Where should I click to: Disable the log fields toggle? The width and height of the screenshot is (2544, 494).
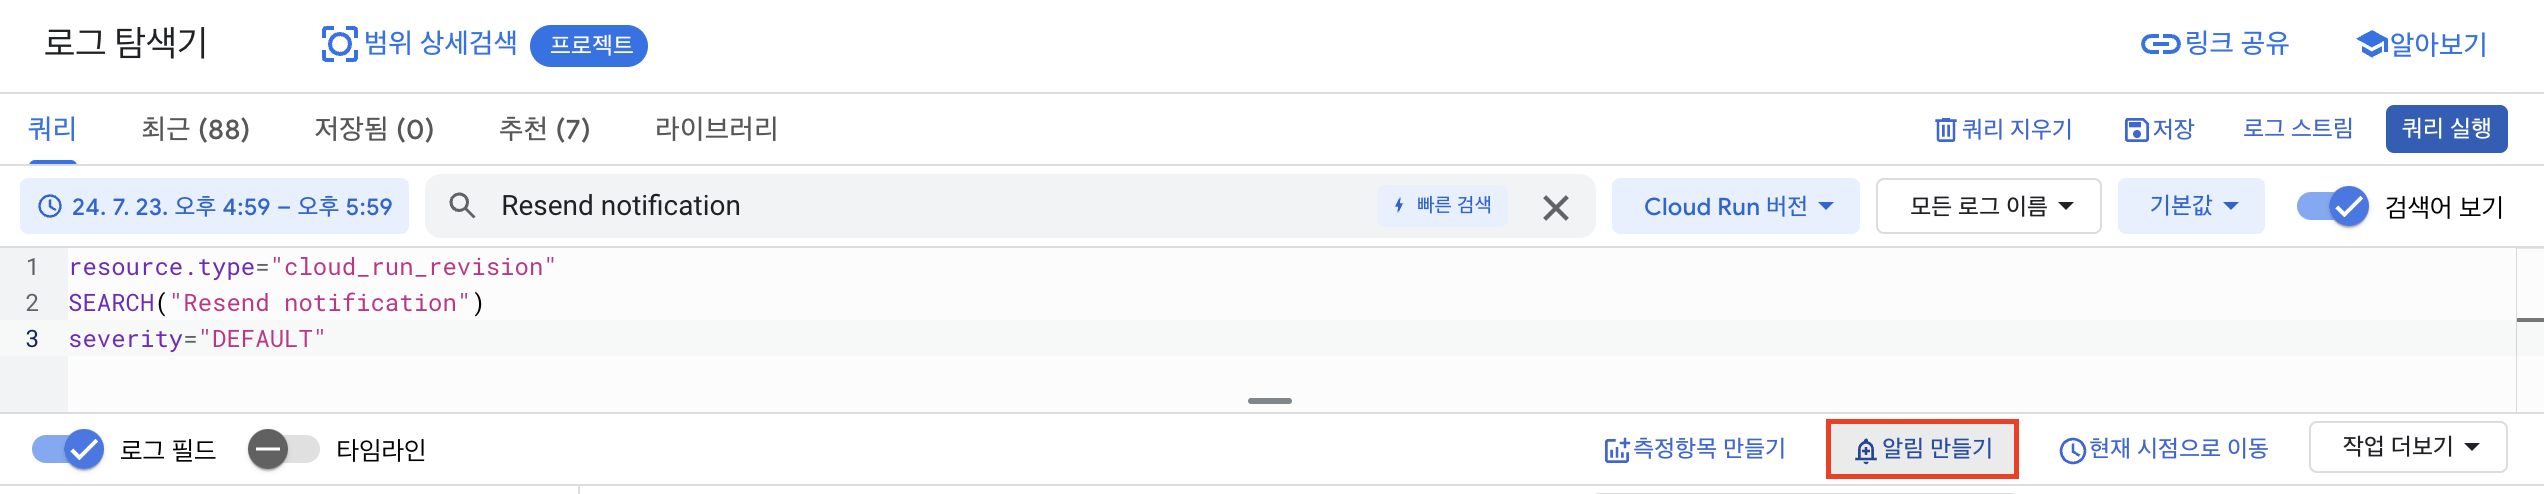click(68, 449)
